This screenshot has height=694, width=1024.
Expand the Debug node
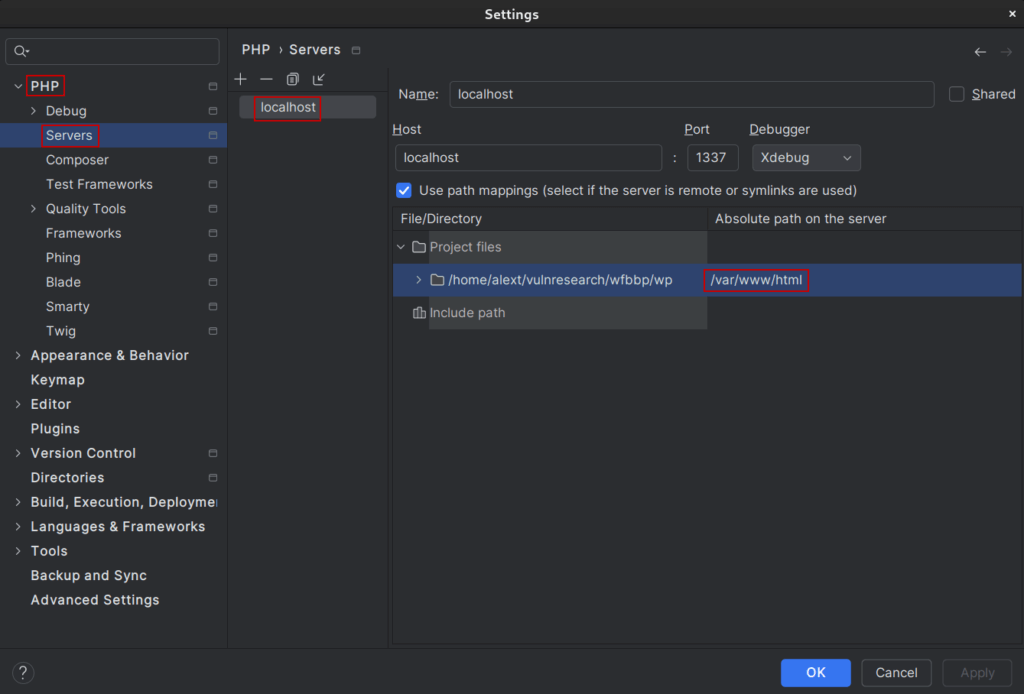[x=33, y=111]
